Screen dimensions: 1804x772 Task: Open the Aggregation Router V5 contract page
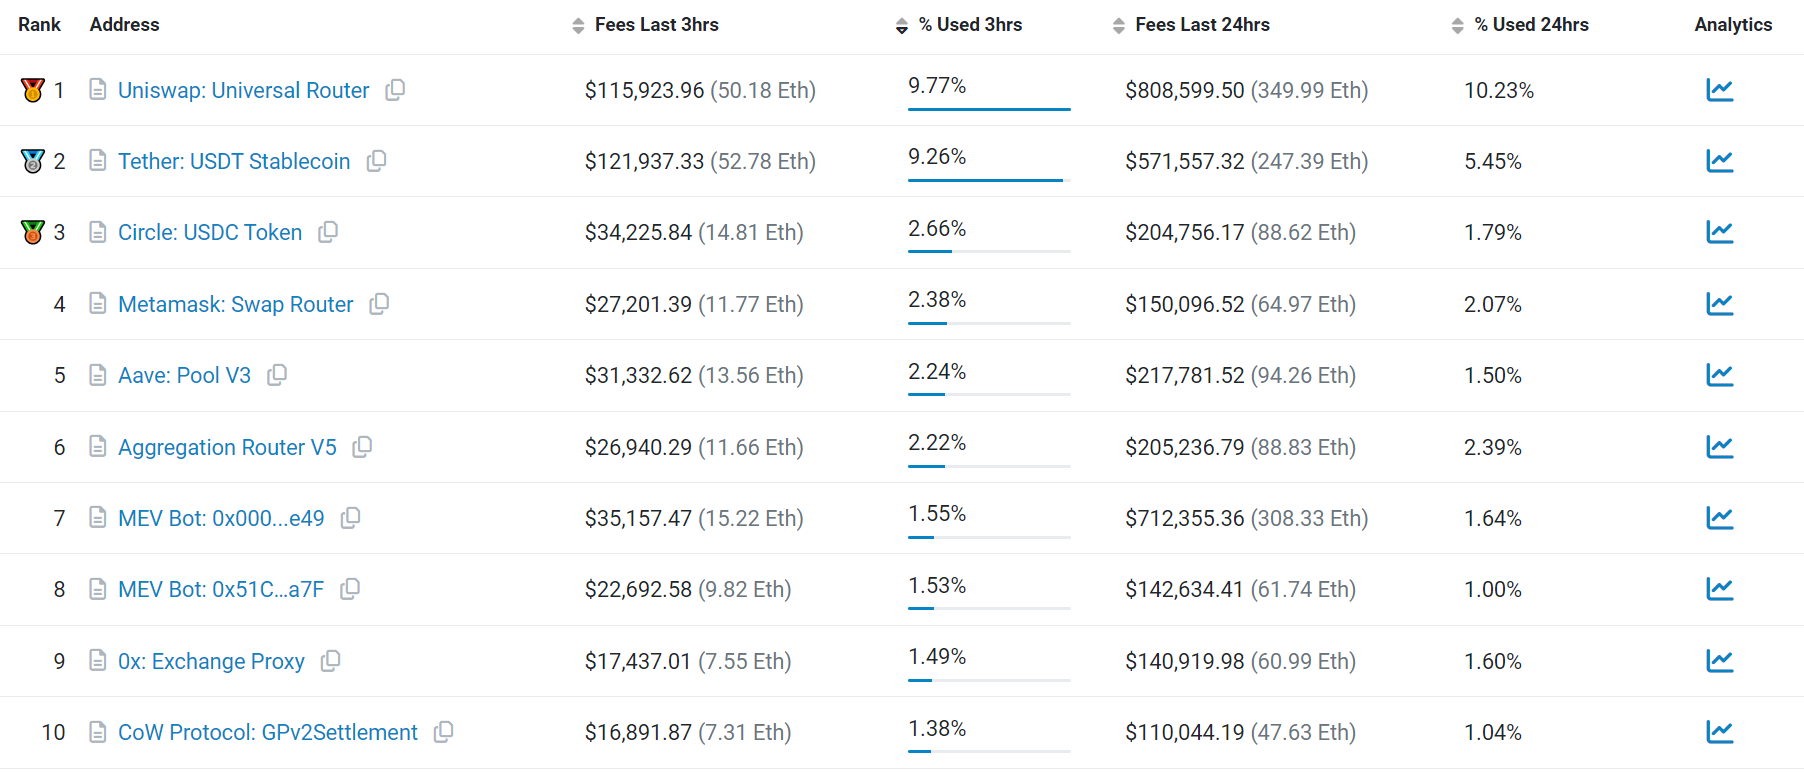[227, 447]
